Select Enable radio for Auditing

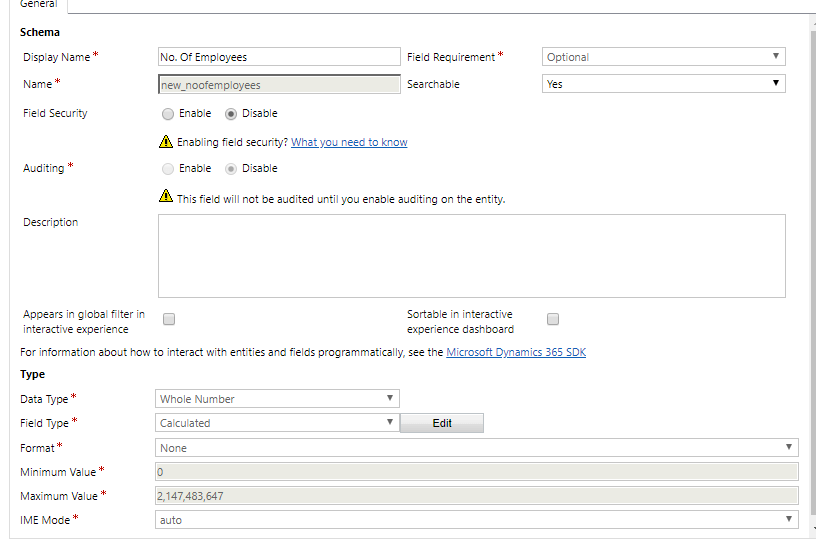pyautogui.click(x=168, y=169)
